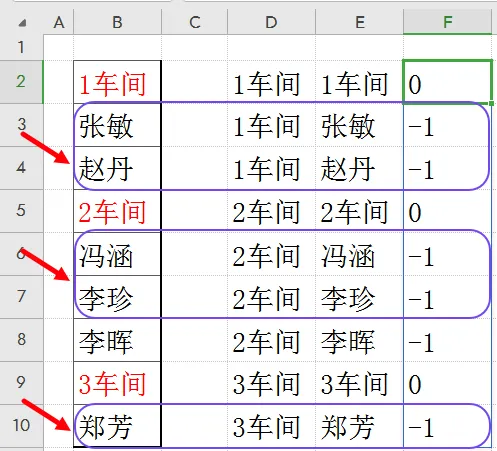The image size is (497, 451).
Task: Select column A header
Action: point(59,22)
